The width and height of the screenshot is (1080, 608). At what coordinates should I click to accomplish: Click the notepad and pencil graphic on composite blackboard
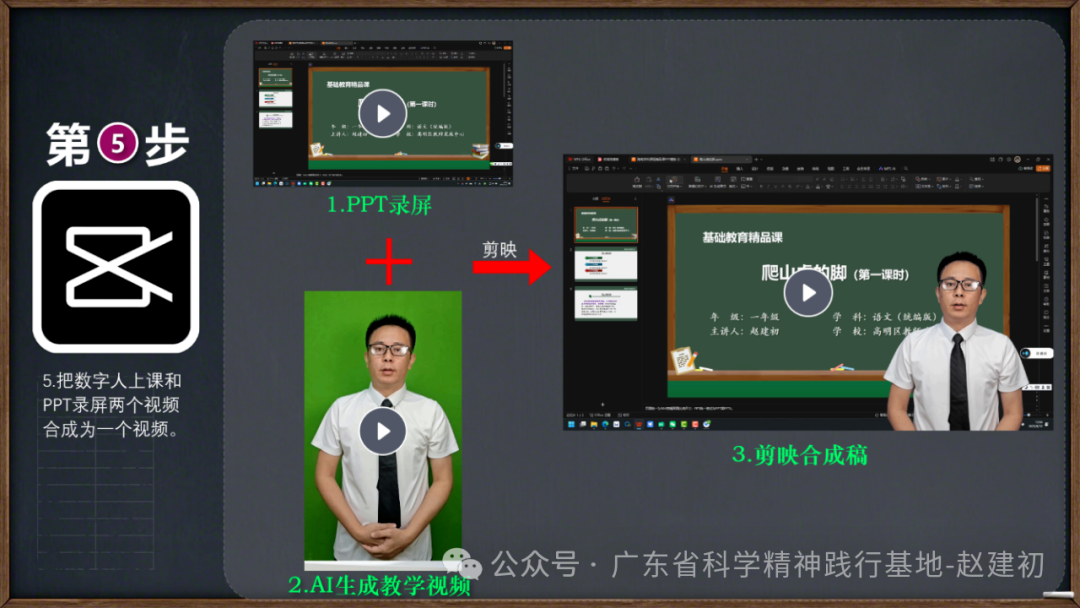[x=685, y=358]
